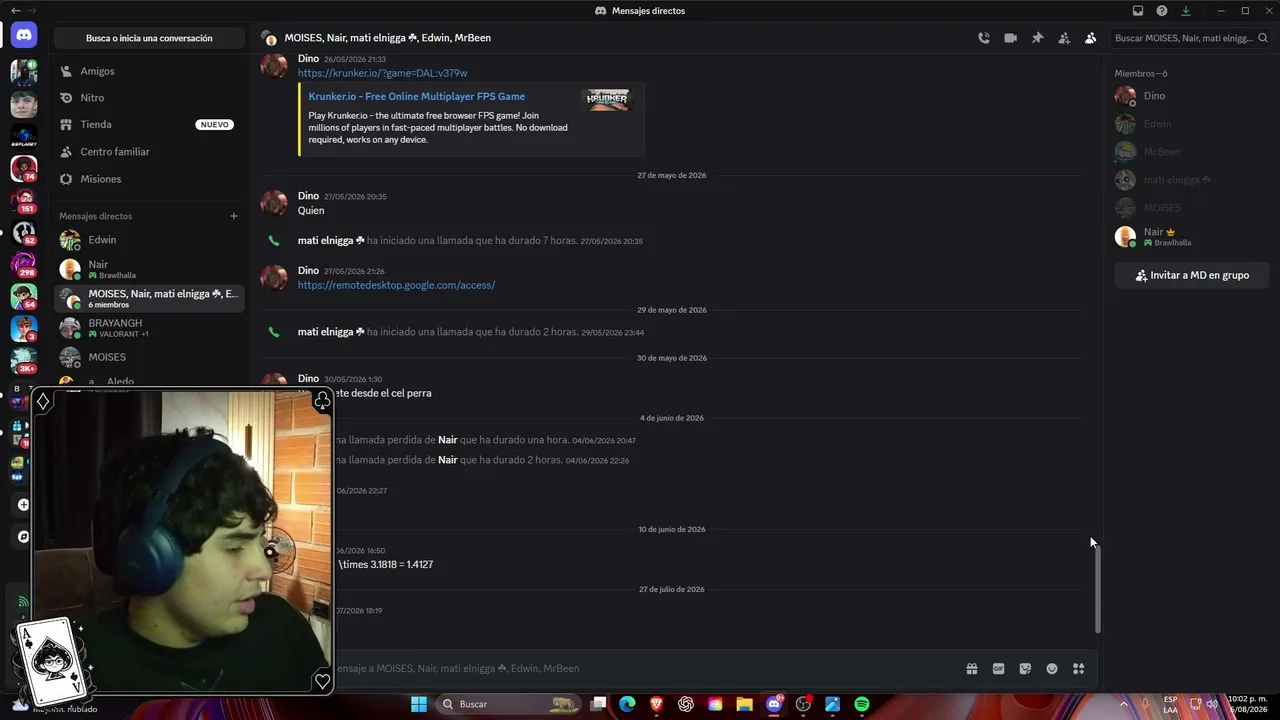
Task: Select MOISES in the member list
Action: click(x=1192, y=208)
